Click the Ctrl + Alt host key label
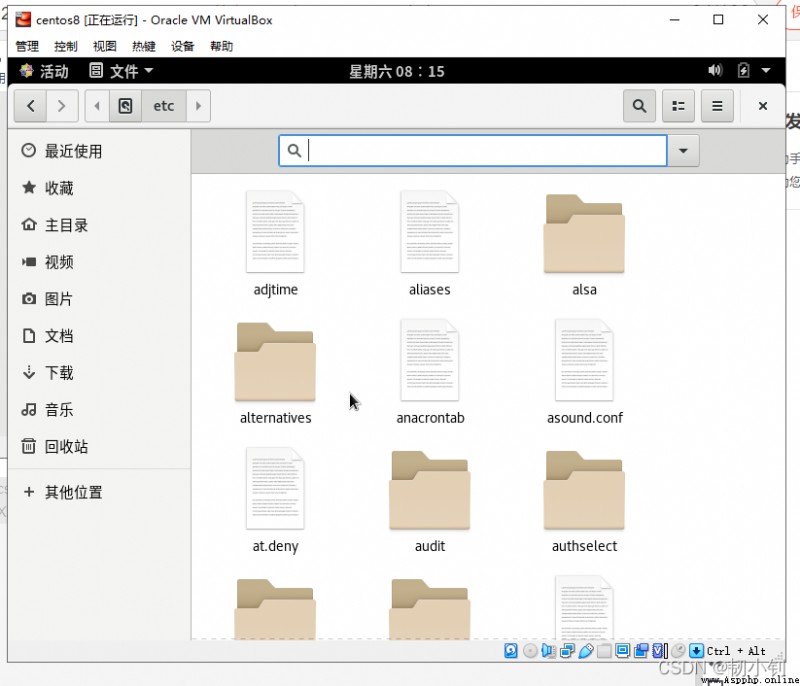The height and width of the screenshot is (686, 800). point(736,651)
